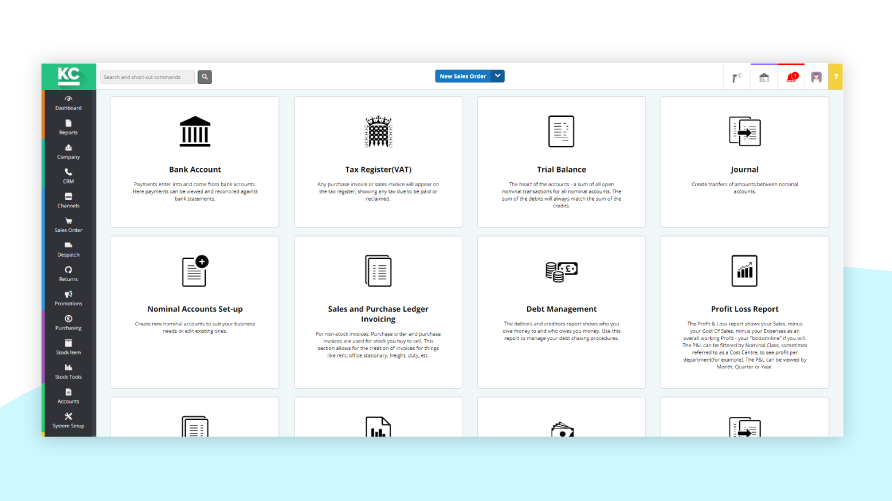Click the Trial Balance document icon

point(561,131)
